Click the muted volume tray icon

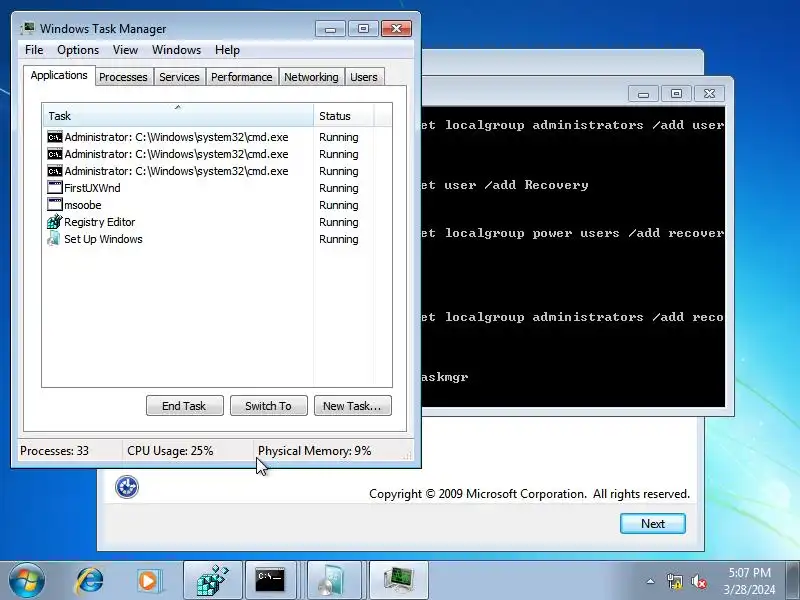pos(698,581)
